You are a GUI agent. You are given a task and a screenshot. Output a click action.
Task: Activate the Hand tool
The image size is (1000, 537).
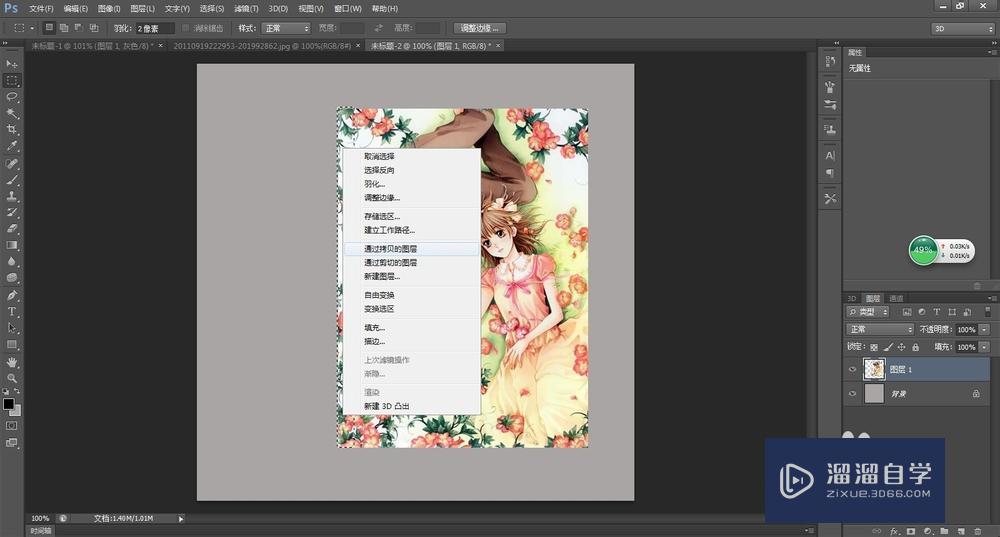point(12,361)
